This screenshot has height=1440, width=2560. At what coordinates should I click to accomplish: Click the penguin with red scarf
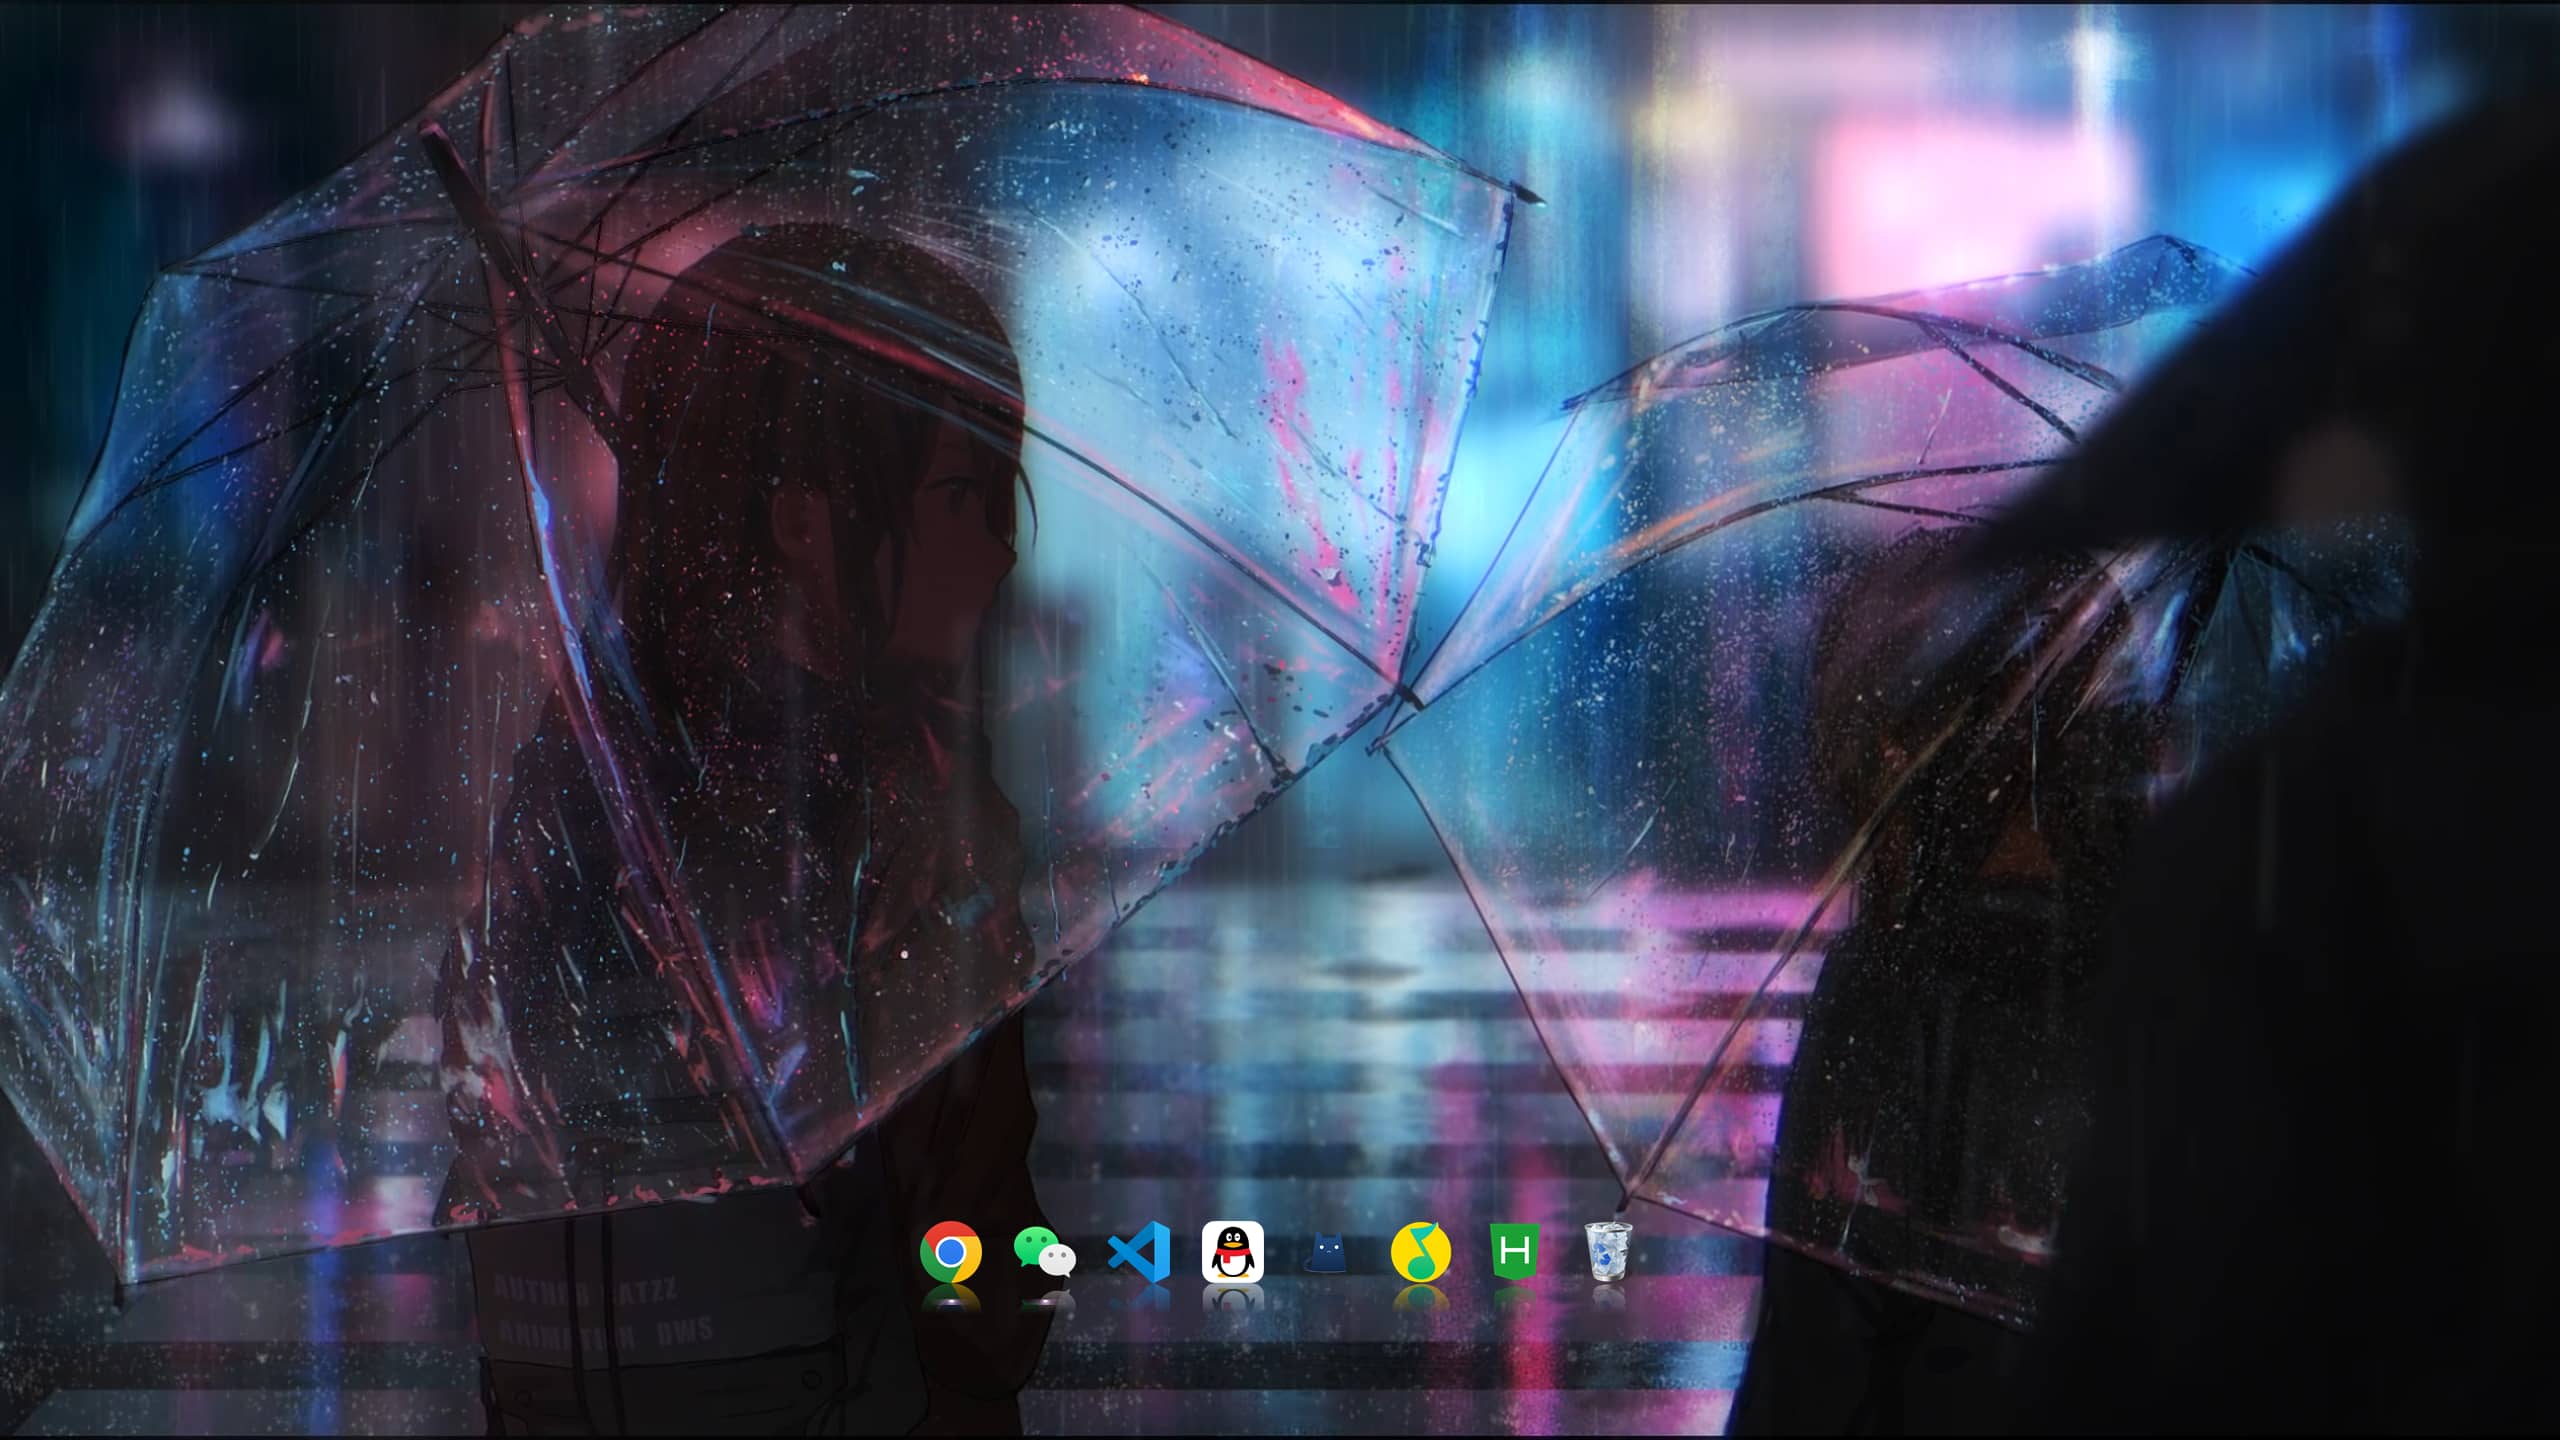pos(1232,1251)
